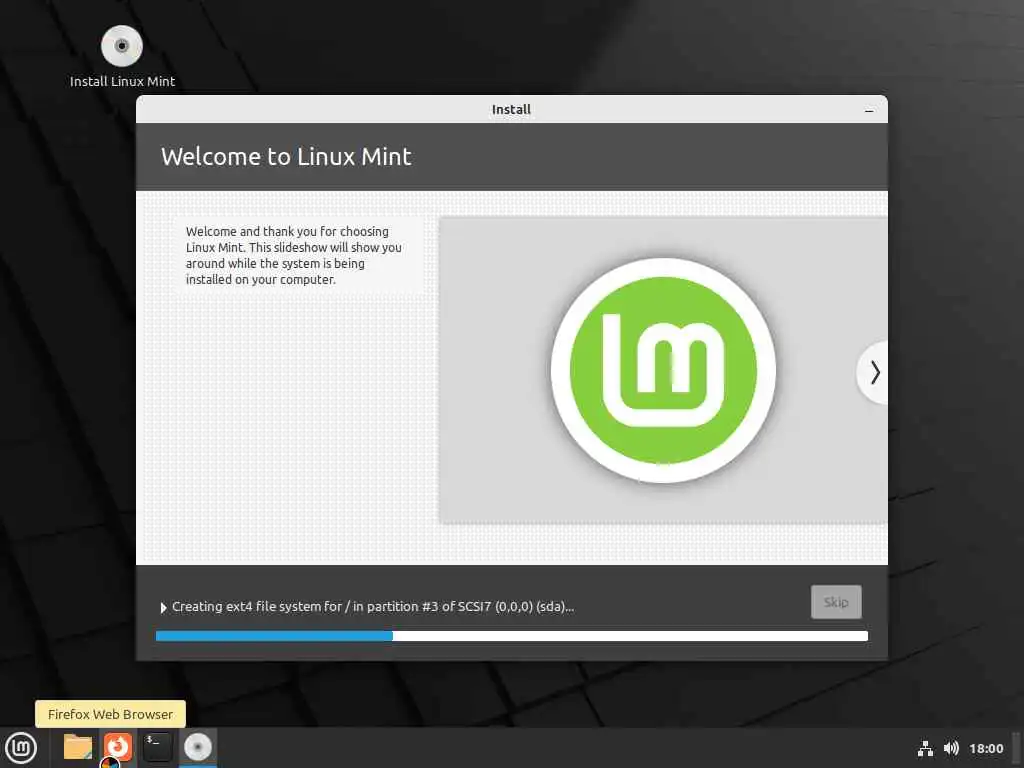Viewport: 1024px width, 768px height.
Task: Open the network connections tray icon
Action: coord(925,748)
